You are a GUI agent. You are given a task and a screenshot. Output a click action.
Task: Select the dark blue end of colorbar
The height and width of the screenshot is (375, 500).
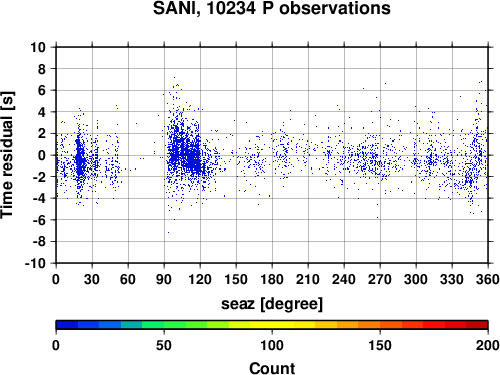coord(67,325)
